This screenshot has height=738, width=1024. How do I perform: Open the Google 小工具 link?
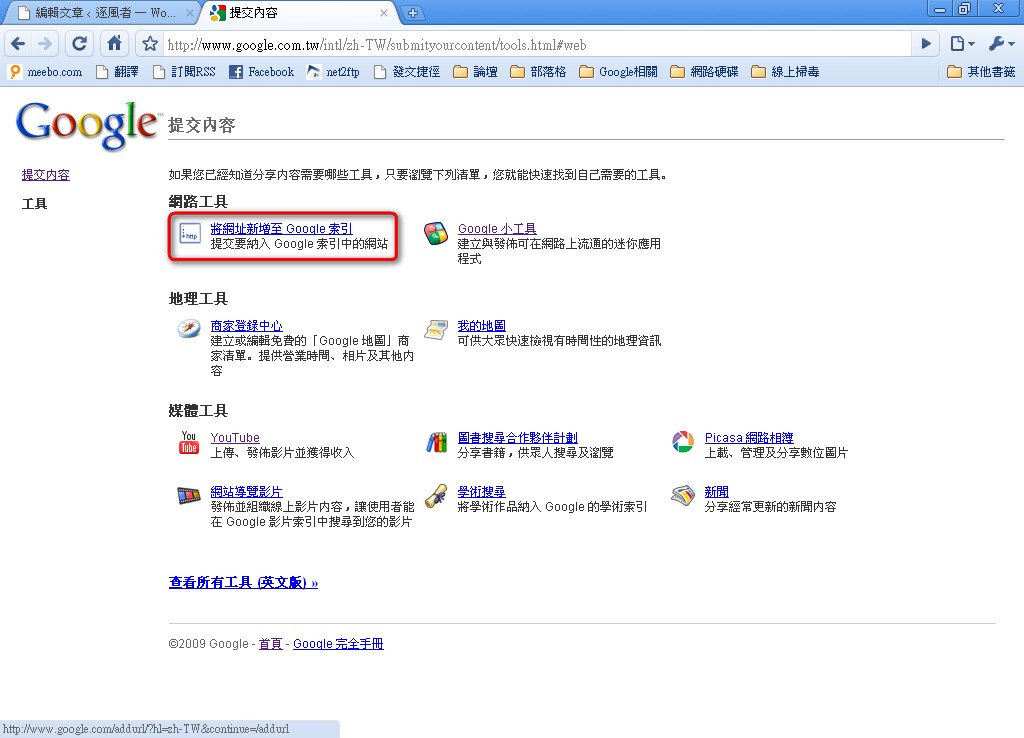[x=497, y=229]
